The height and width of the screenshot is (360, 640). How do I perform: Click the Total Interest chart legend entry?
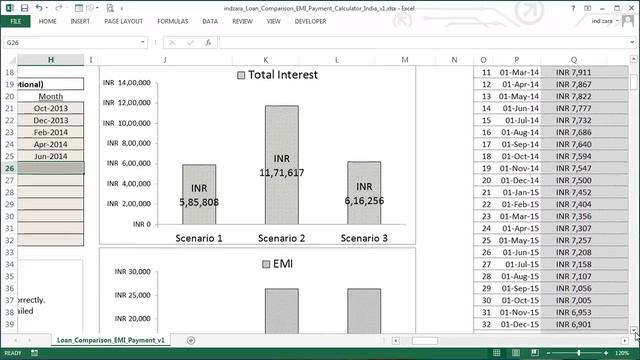tap(278, 75)
